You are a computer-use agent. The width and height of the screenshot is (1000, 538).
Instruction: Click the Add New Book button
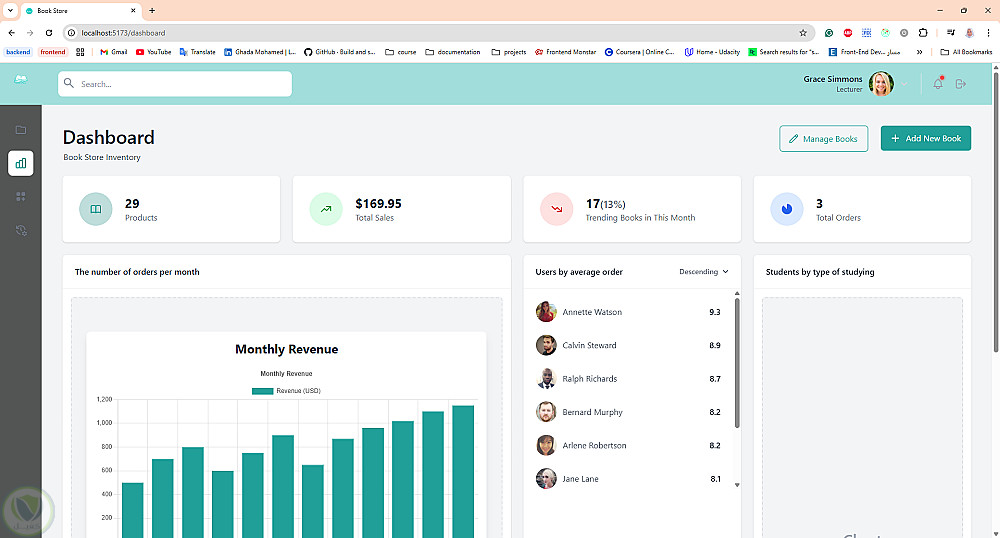[x=926, y=138]
